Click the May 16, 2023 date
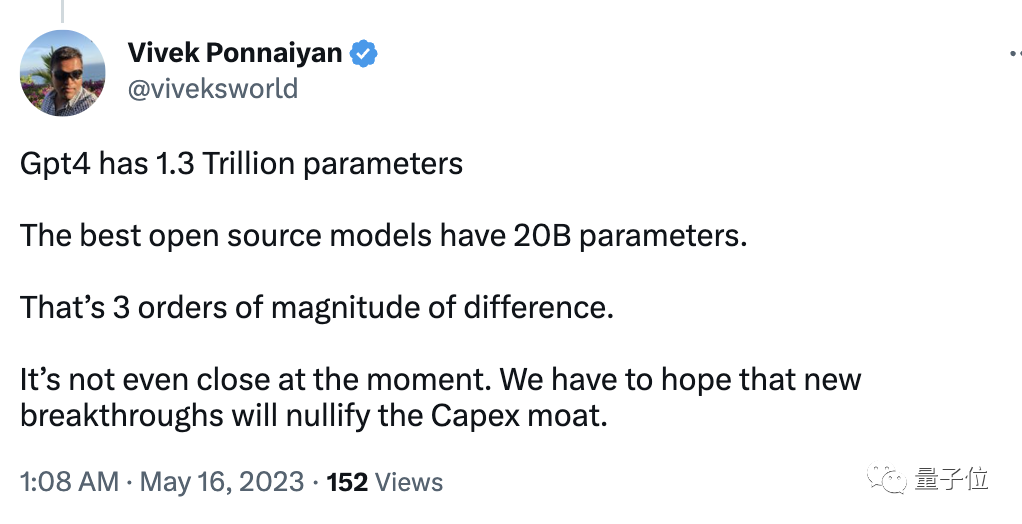Screen dimensions: 1022x524 pyautogui.click(x=221, y=482)
